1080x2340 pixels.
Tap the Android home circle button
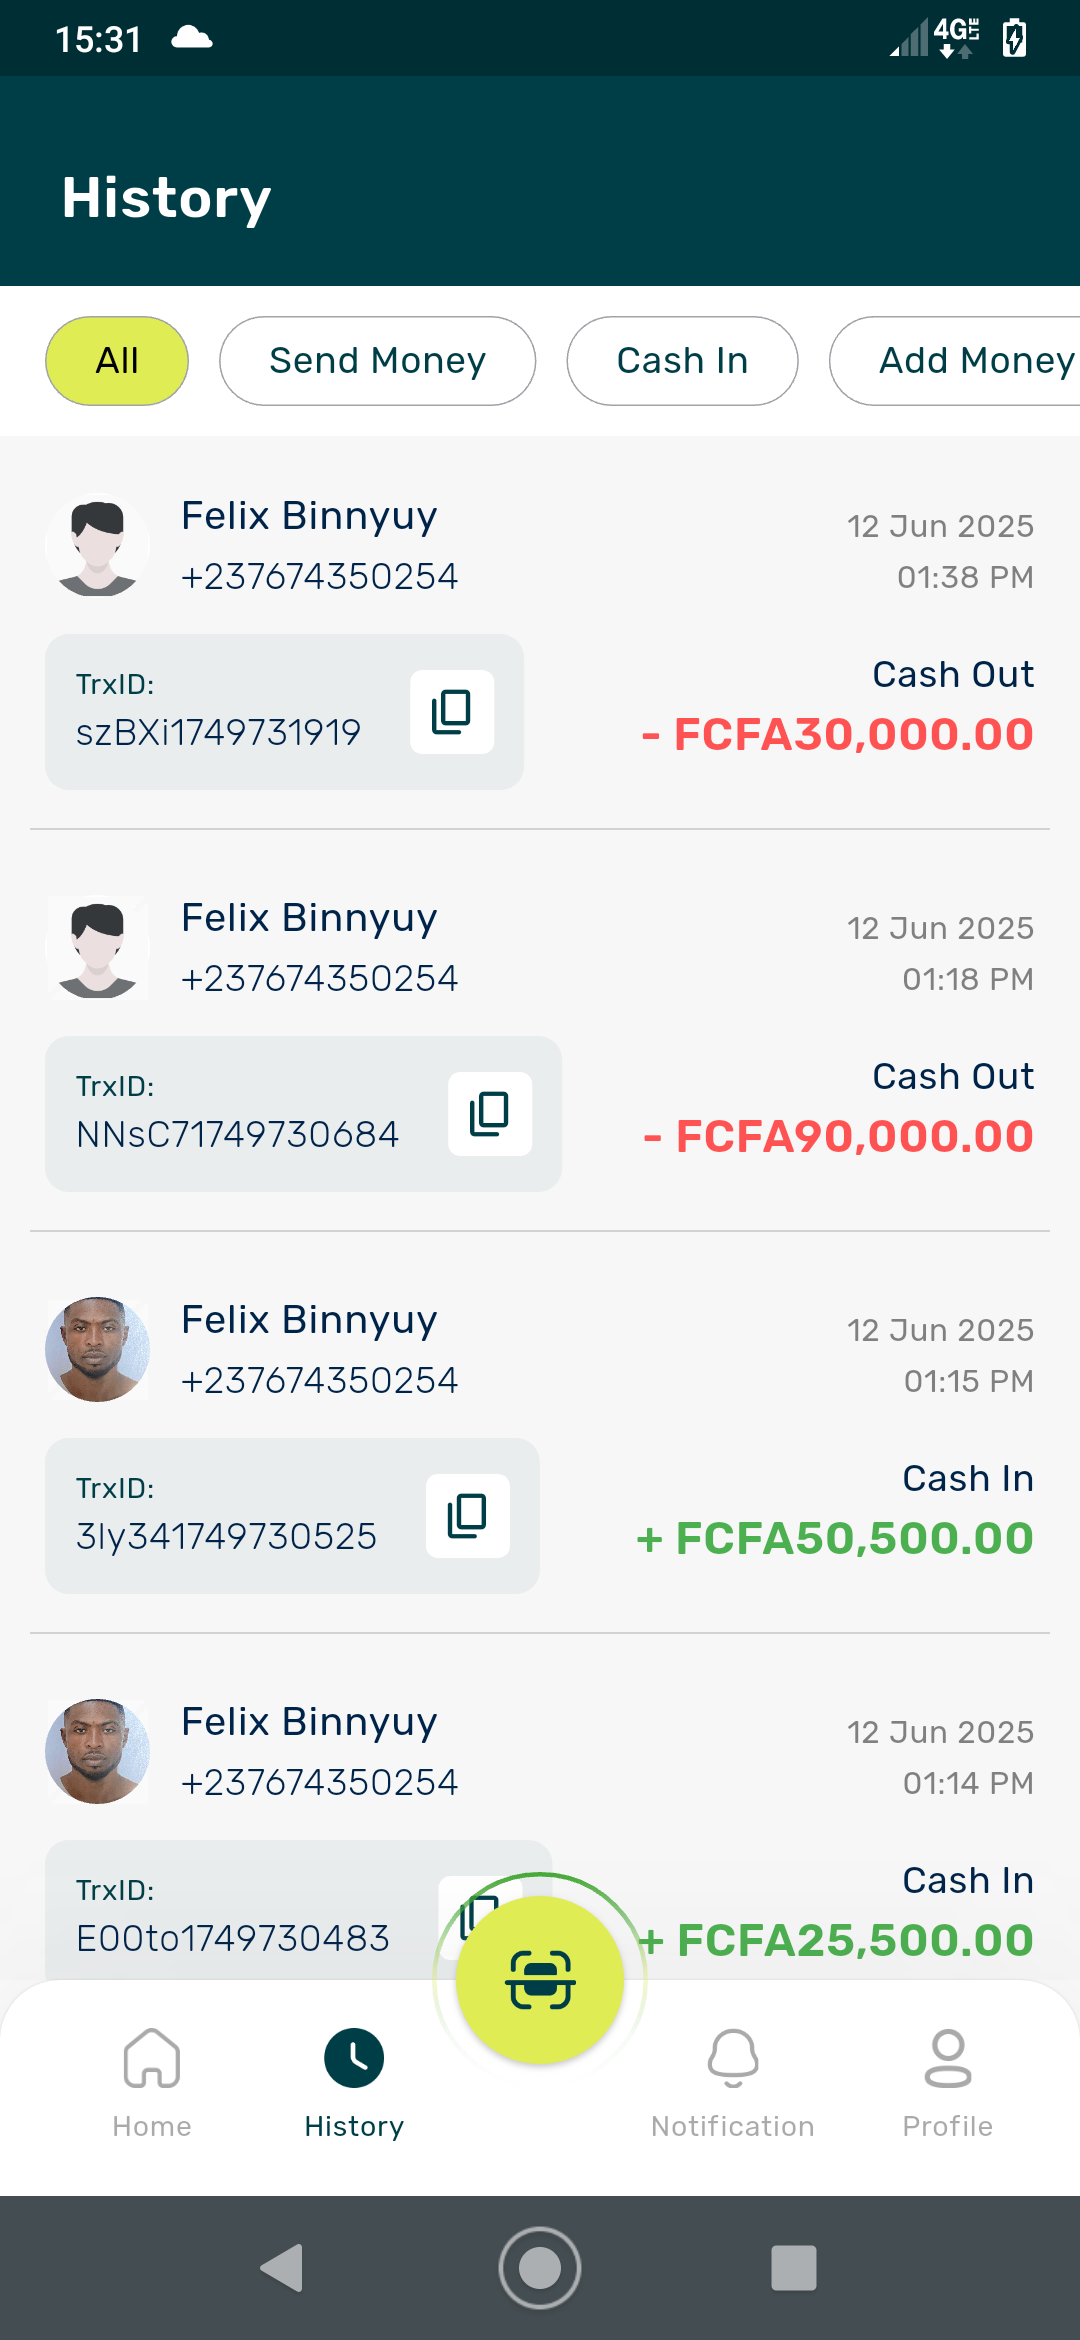[x=540, y=2268]
